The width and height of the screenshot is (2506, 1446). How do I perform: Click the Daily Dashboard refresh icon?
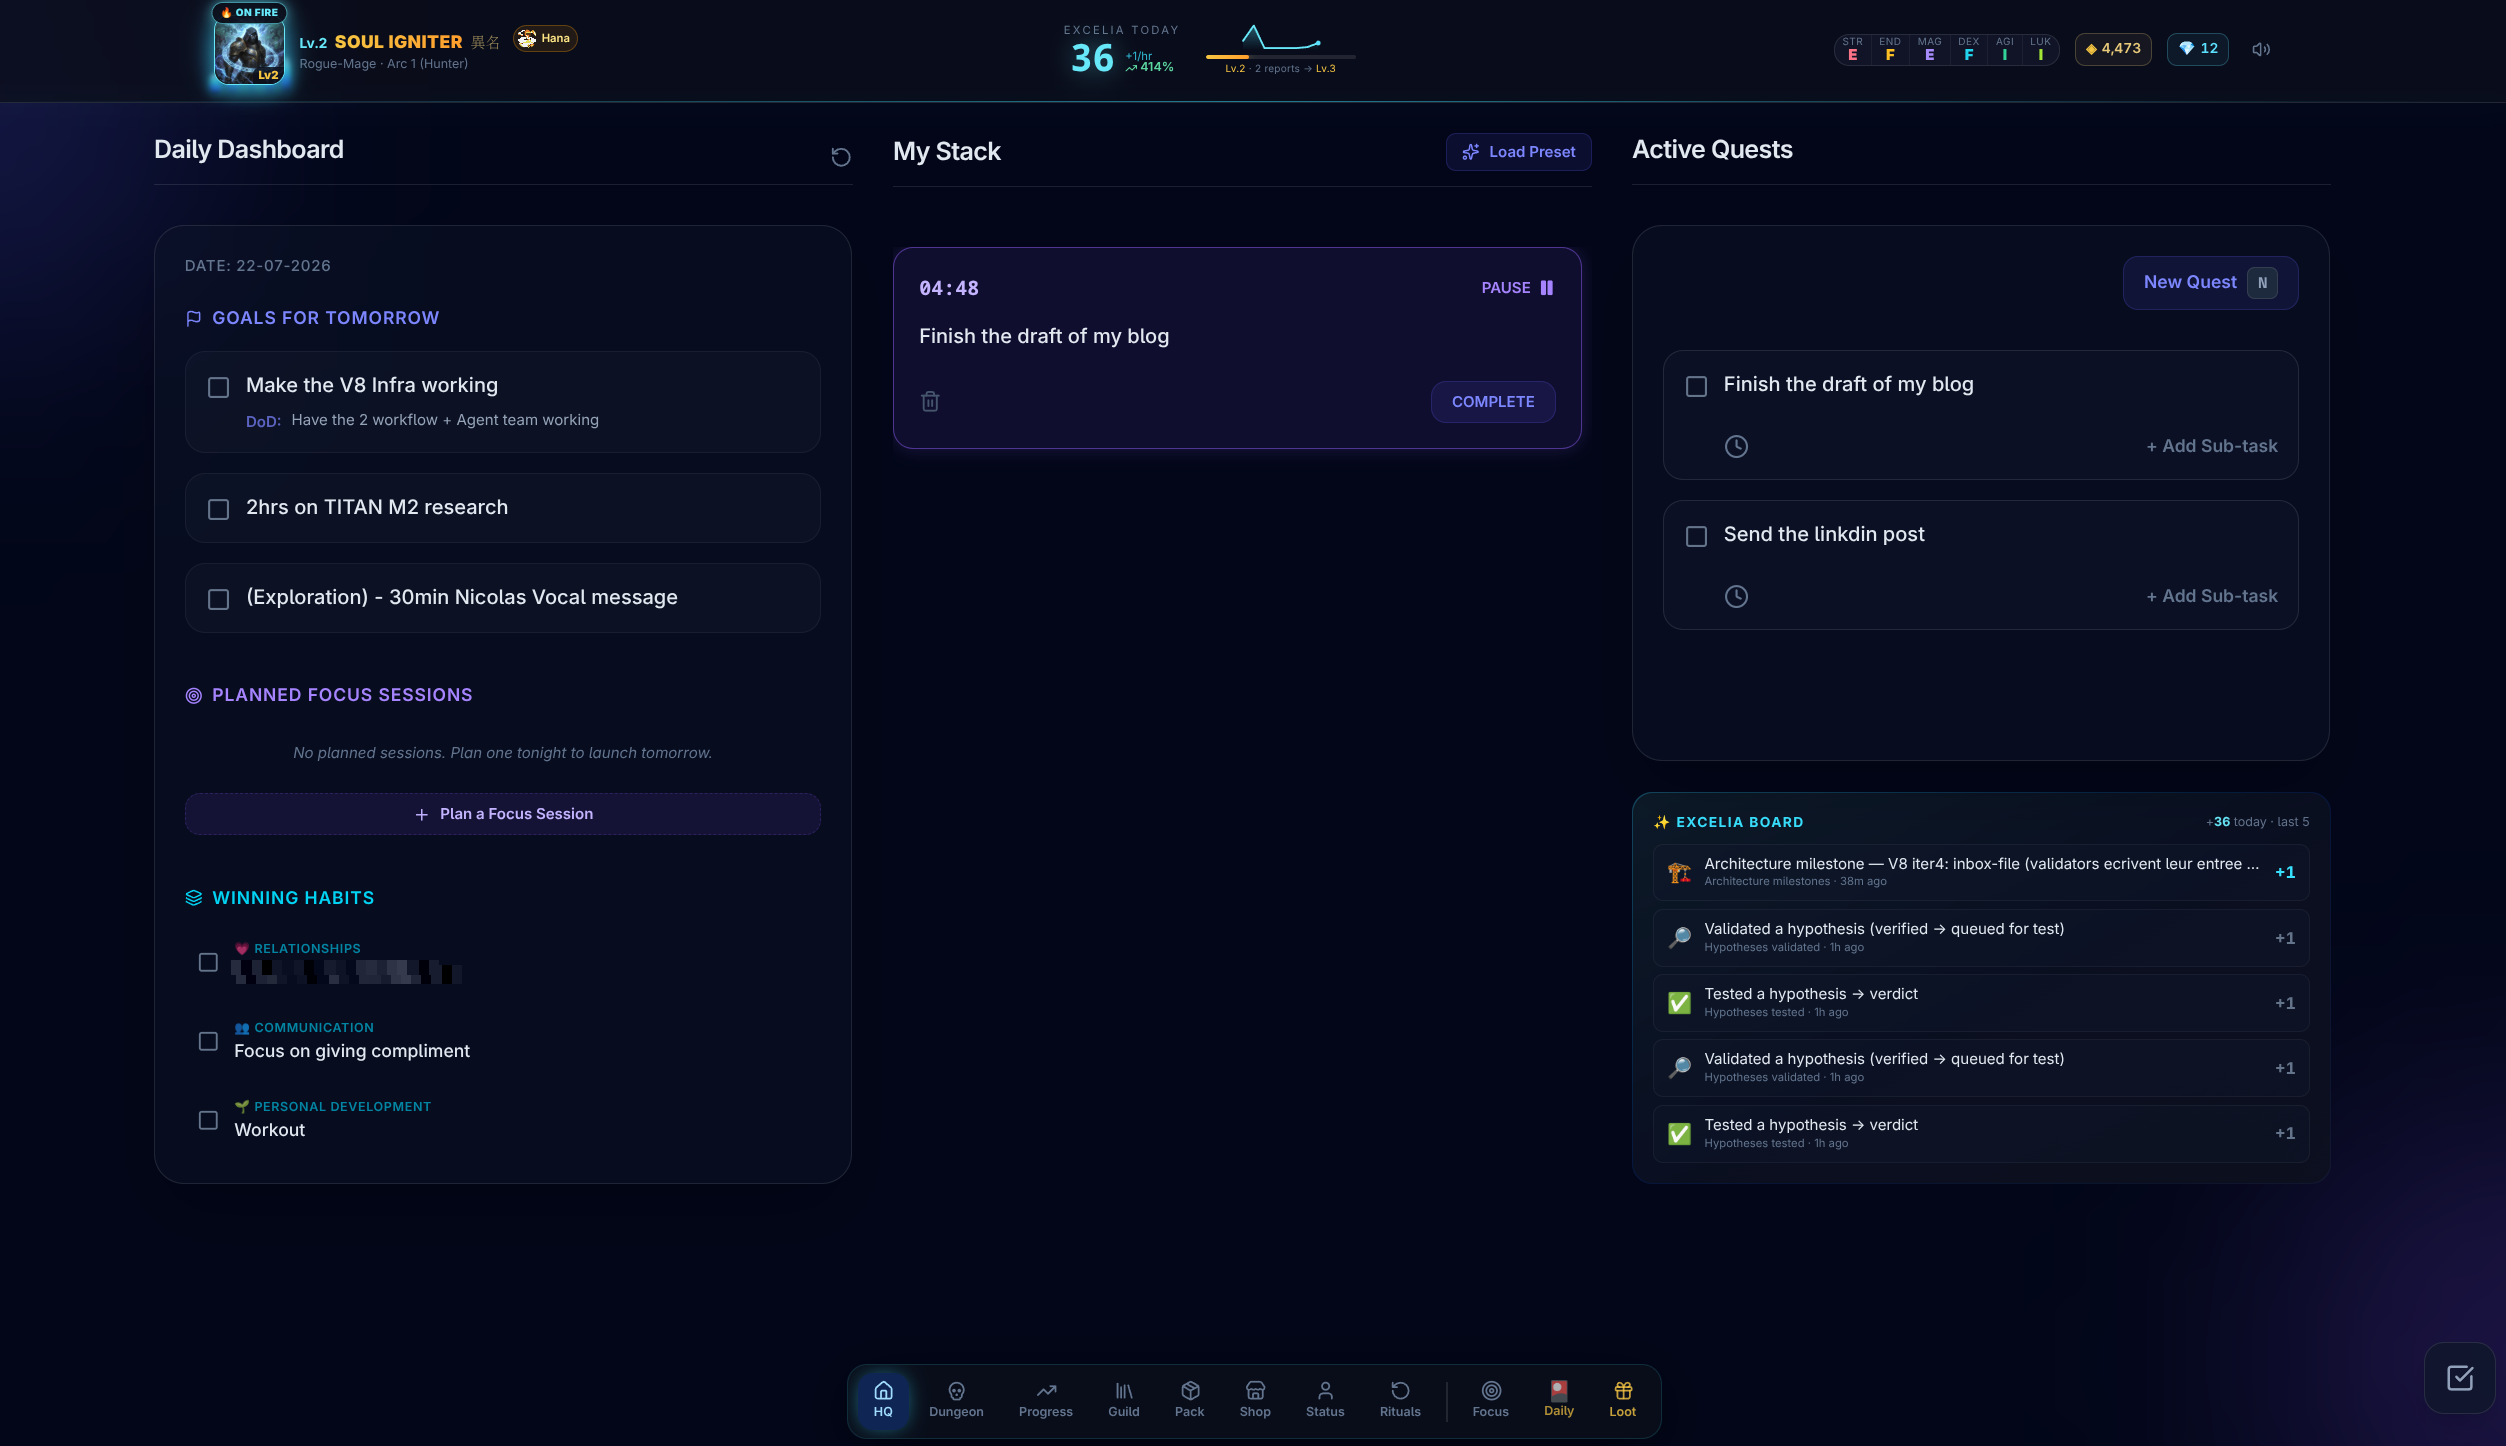[841, 157]
